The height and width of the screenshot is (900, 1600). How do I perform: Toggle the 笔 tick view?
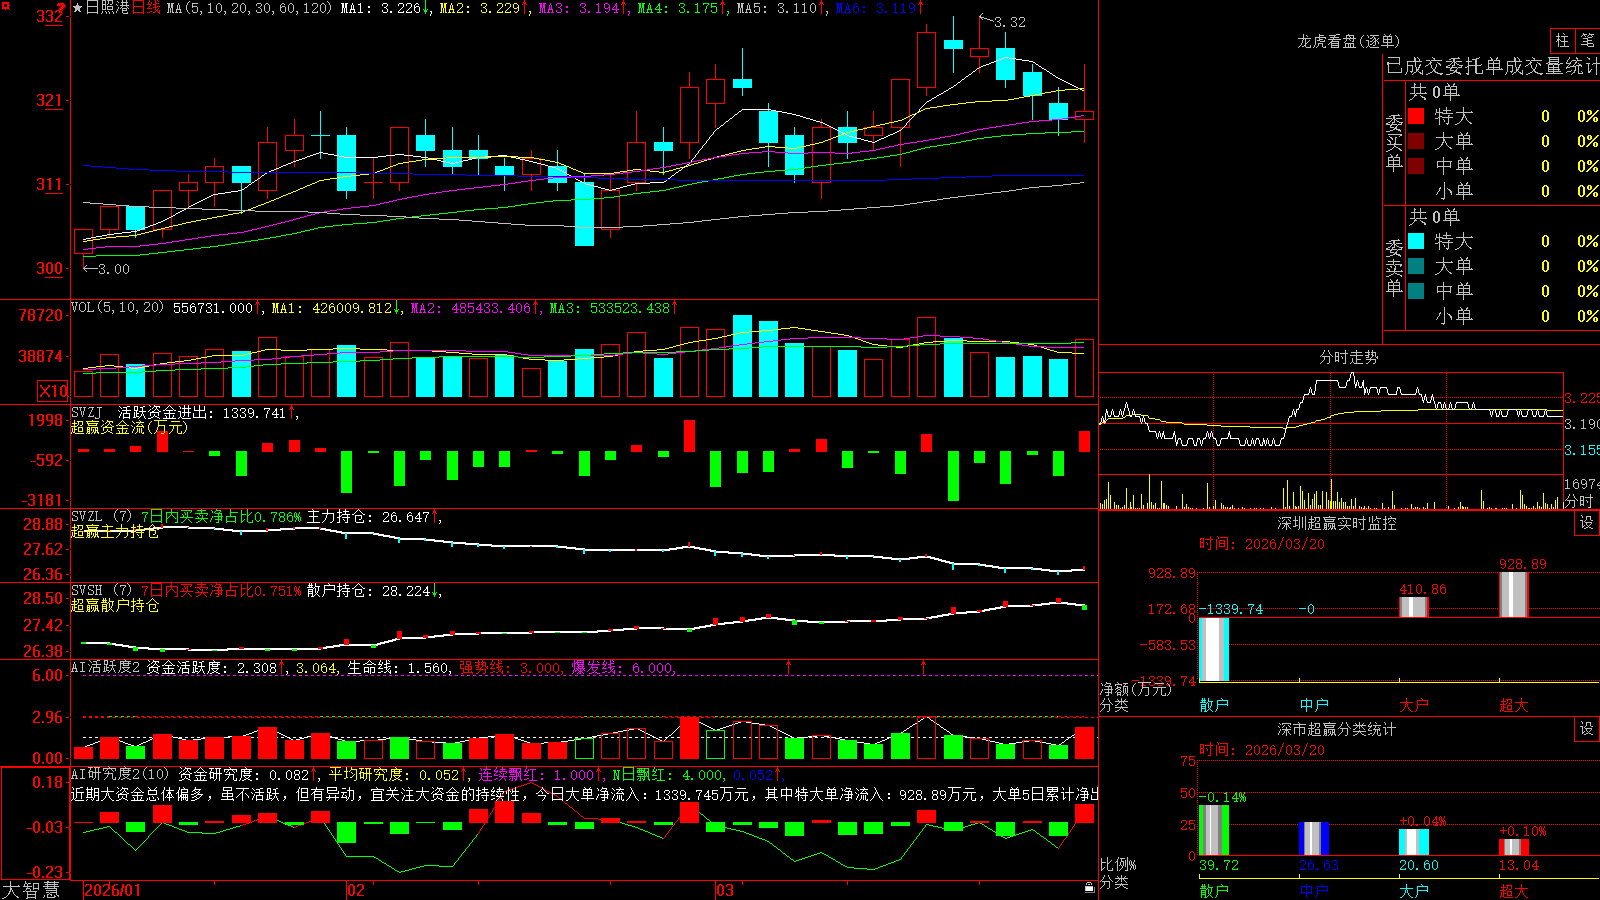(1587, 41)
